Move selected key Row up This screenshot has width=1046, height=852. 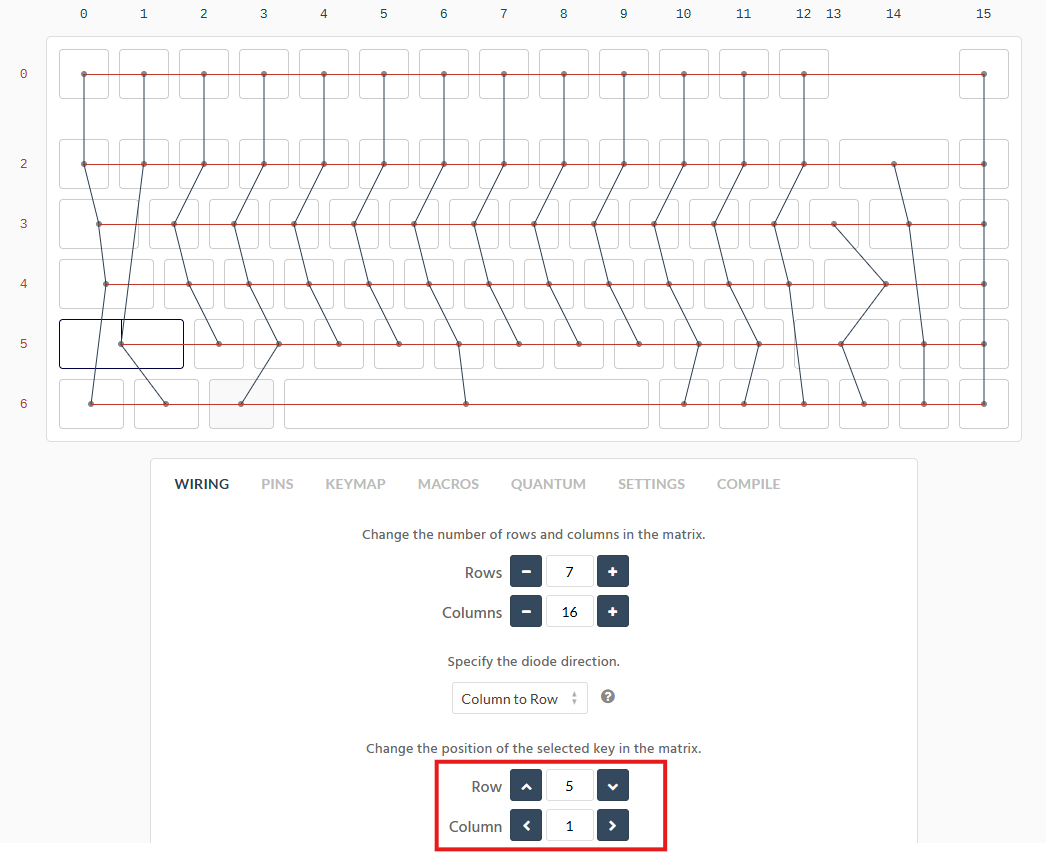526,786
